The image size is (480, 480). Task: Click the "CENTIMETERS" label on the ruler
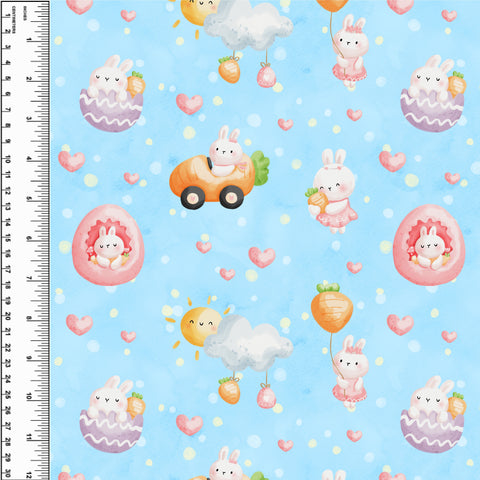point(13,20)
